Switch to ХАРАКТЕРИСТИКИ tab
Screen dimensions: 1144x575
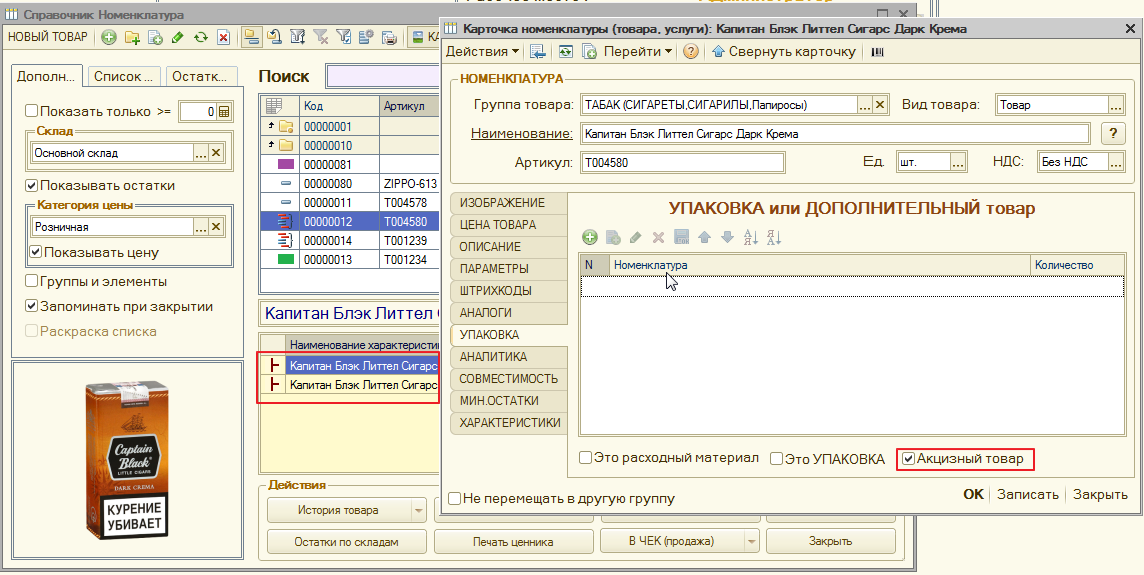(x=510, y=422)
